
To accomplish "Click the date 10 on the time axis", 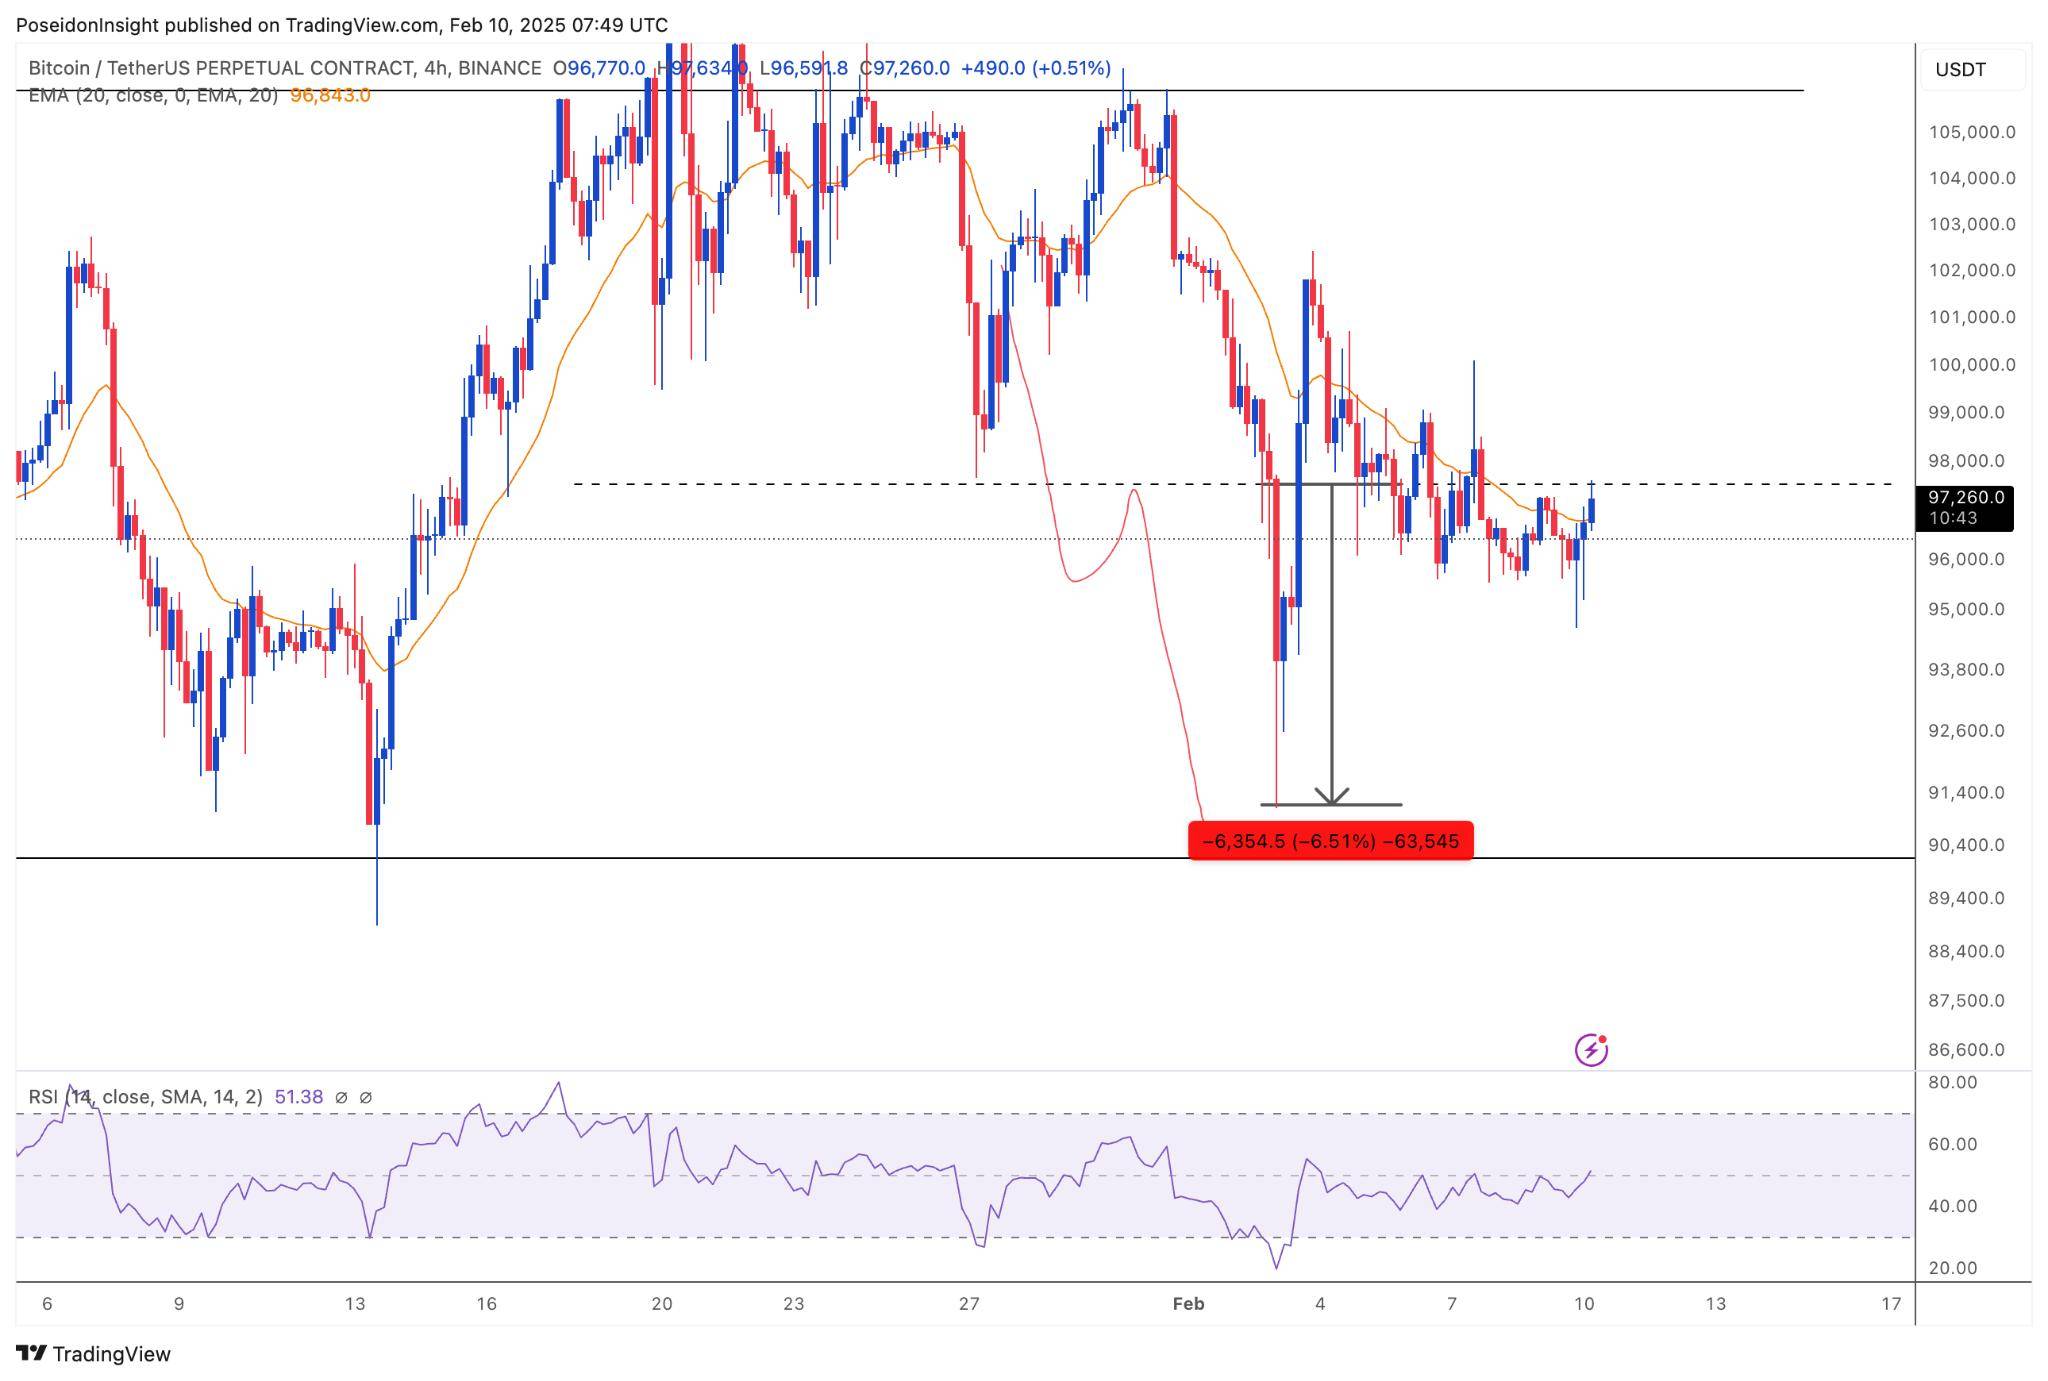I will pyautogui.click(x=1584, y=1303).
